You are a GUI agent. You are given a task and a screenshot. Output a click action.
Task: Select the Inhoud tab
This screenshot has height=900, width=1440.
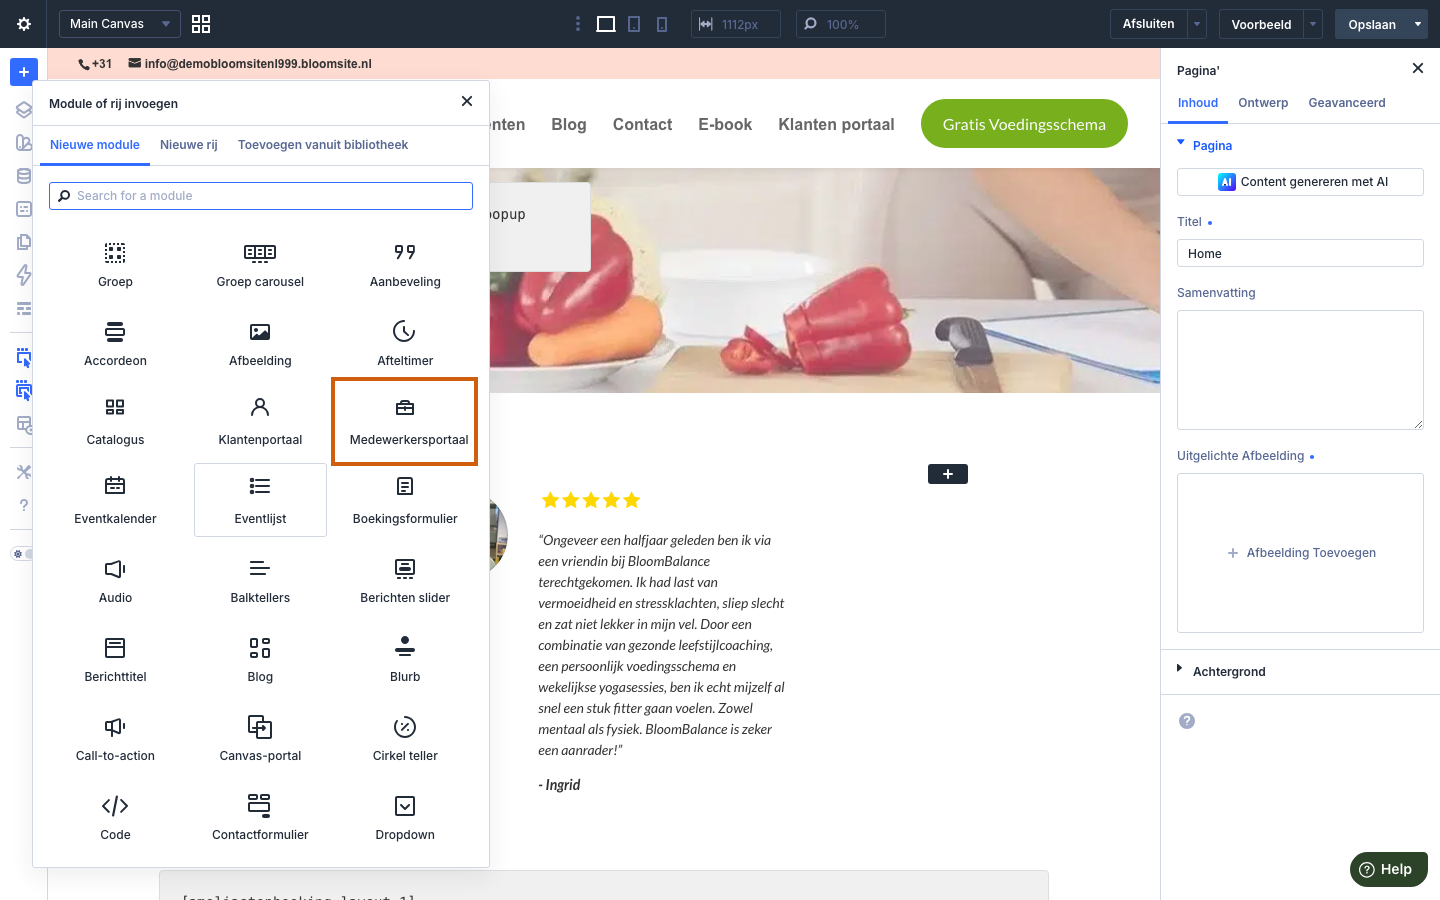click(x=1198, y=103)
